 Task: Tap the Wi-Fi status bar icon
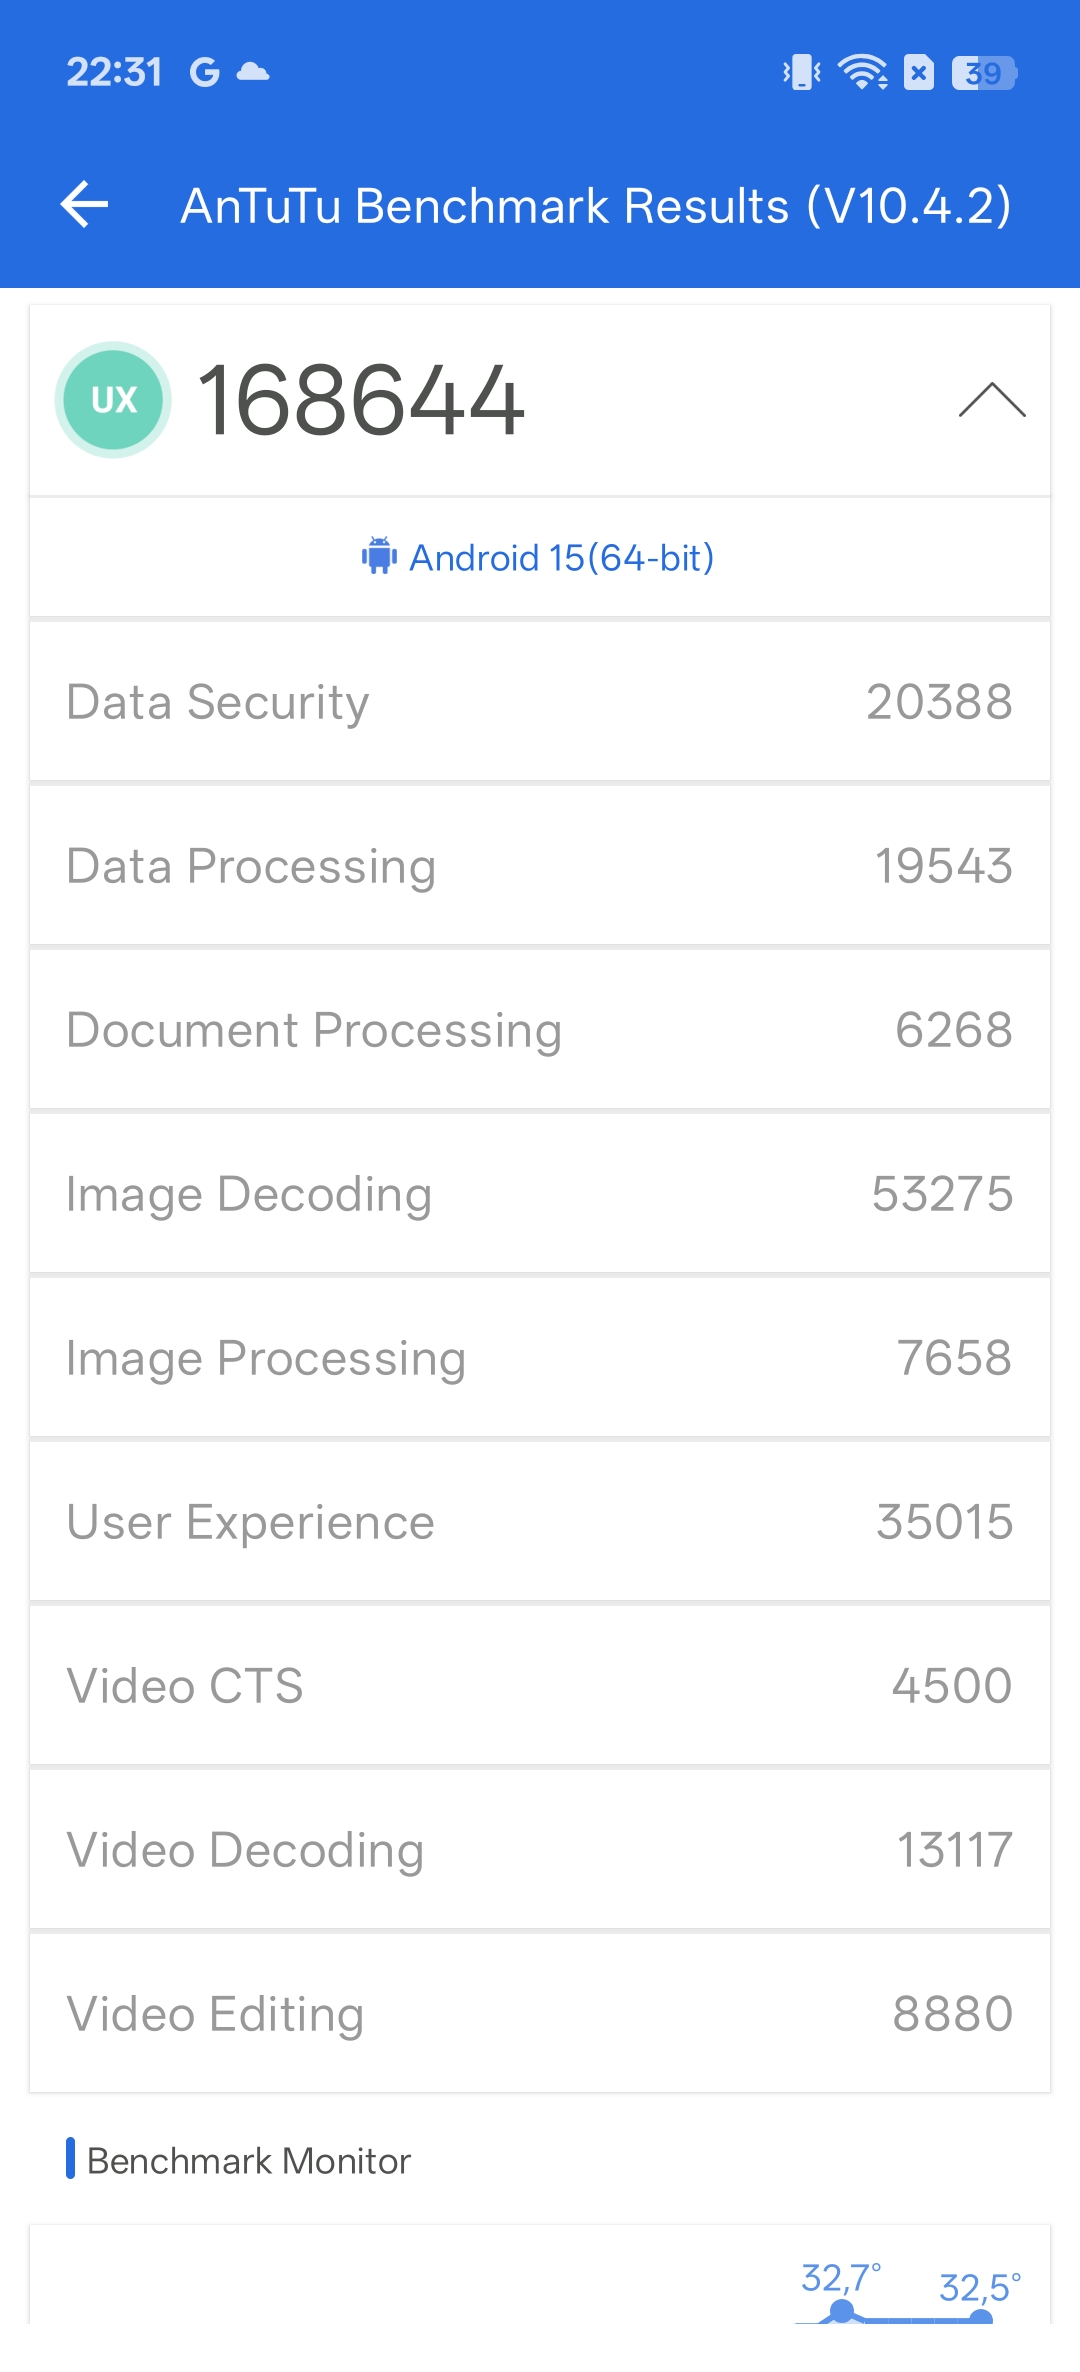(x=862, y=72)
